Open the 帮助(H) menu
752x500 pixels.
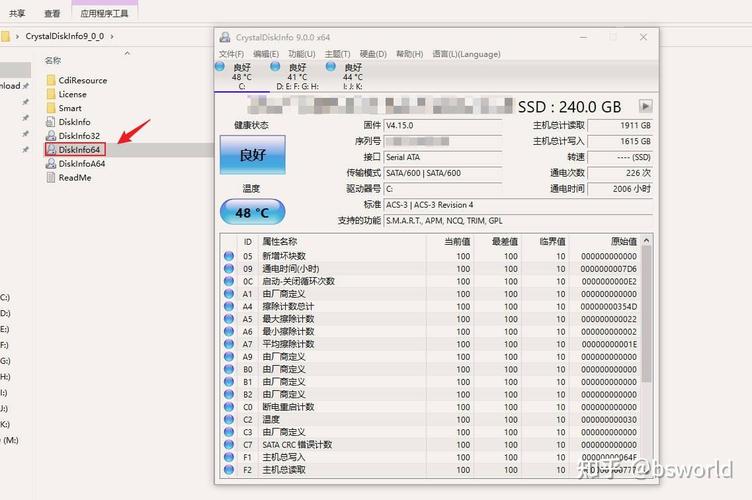[x=410, y=54]
